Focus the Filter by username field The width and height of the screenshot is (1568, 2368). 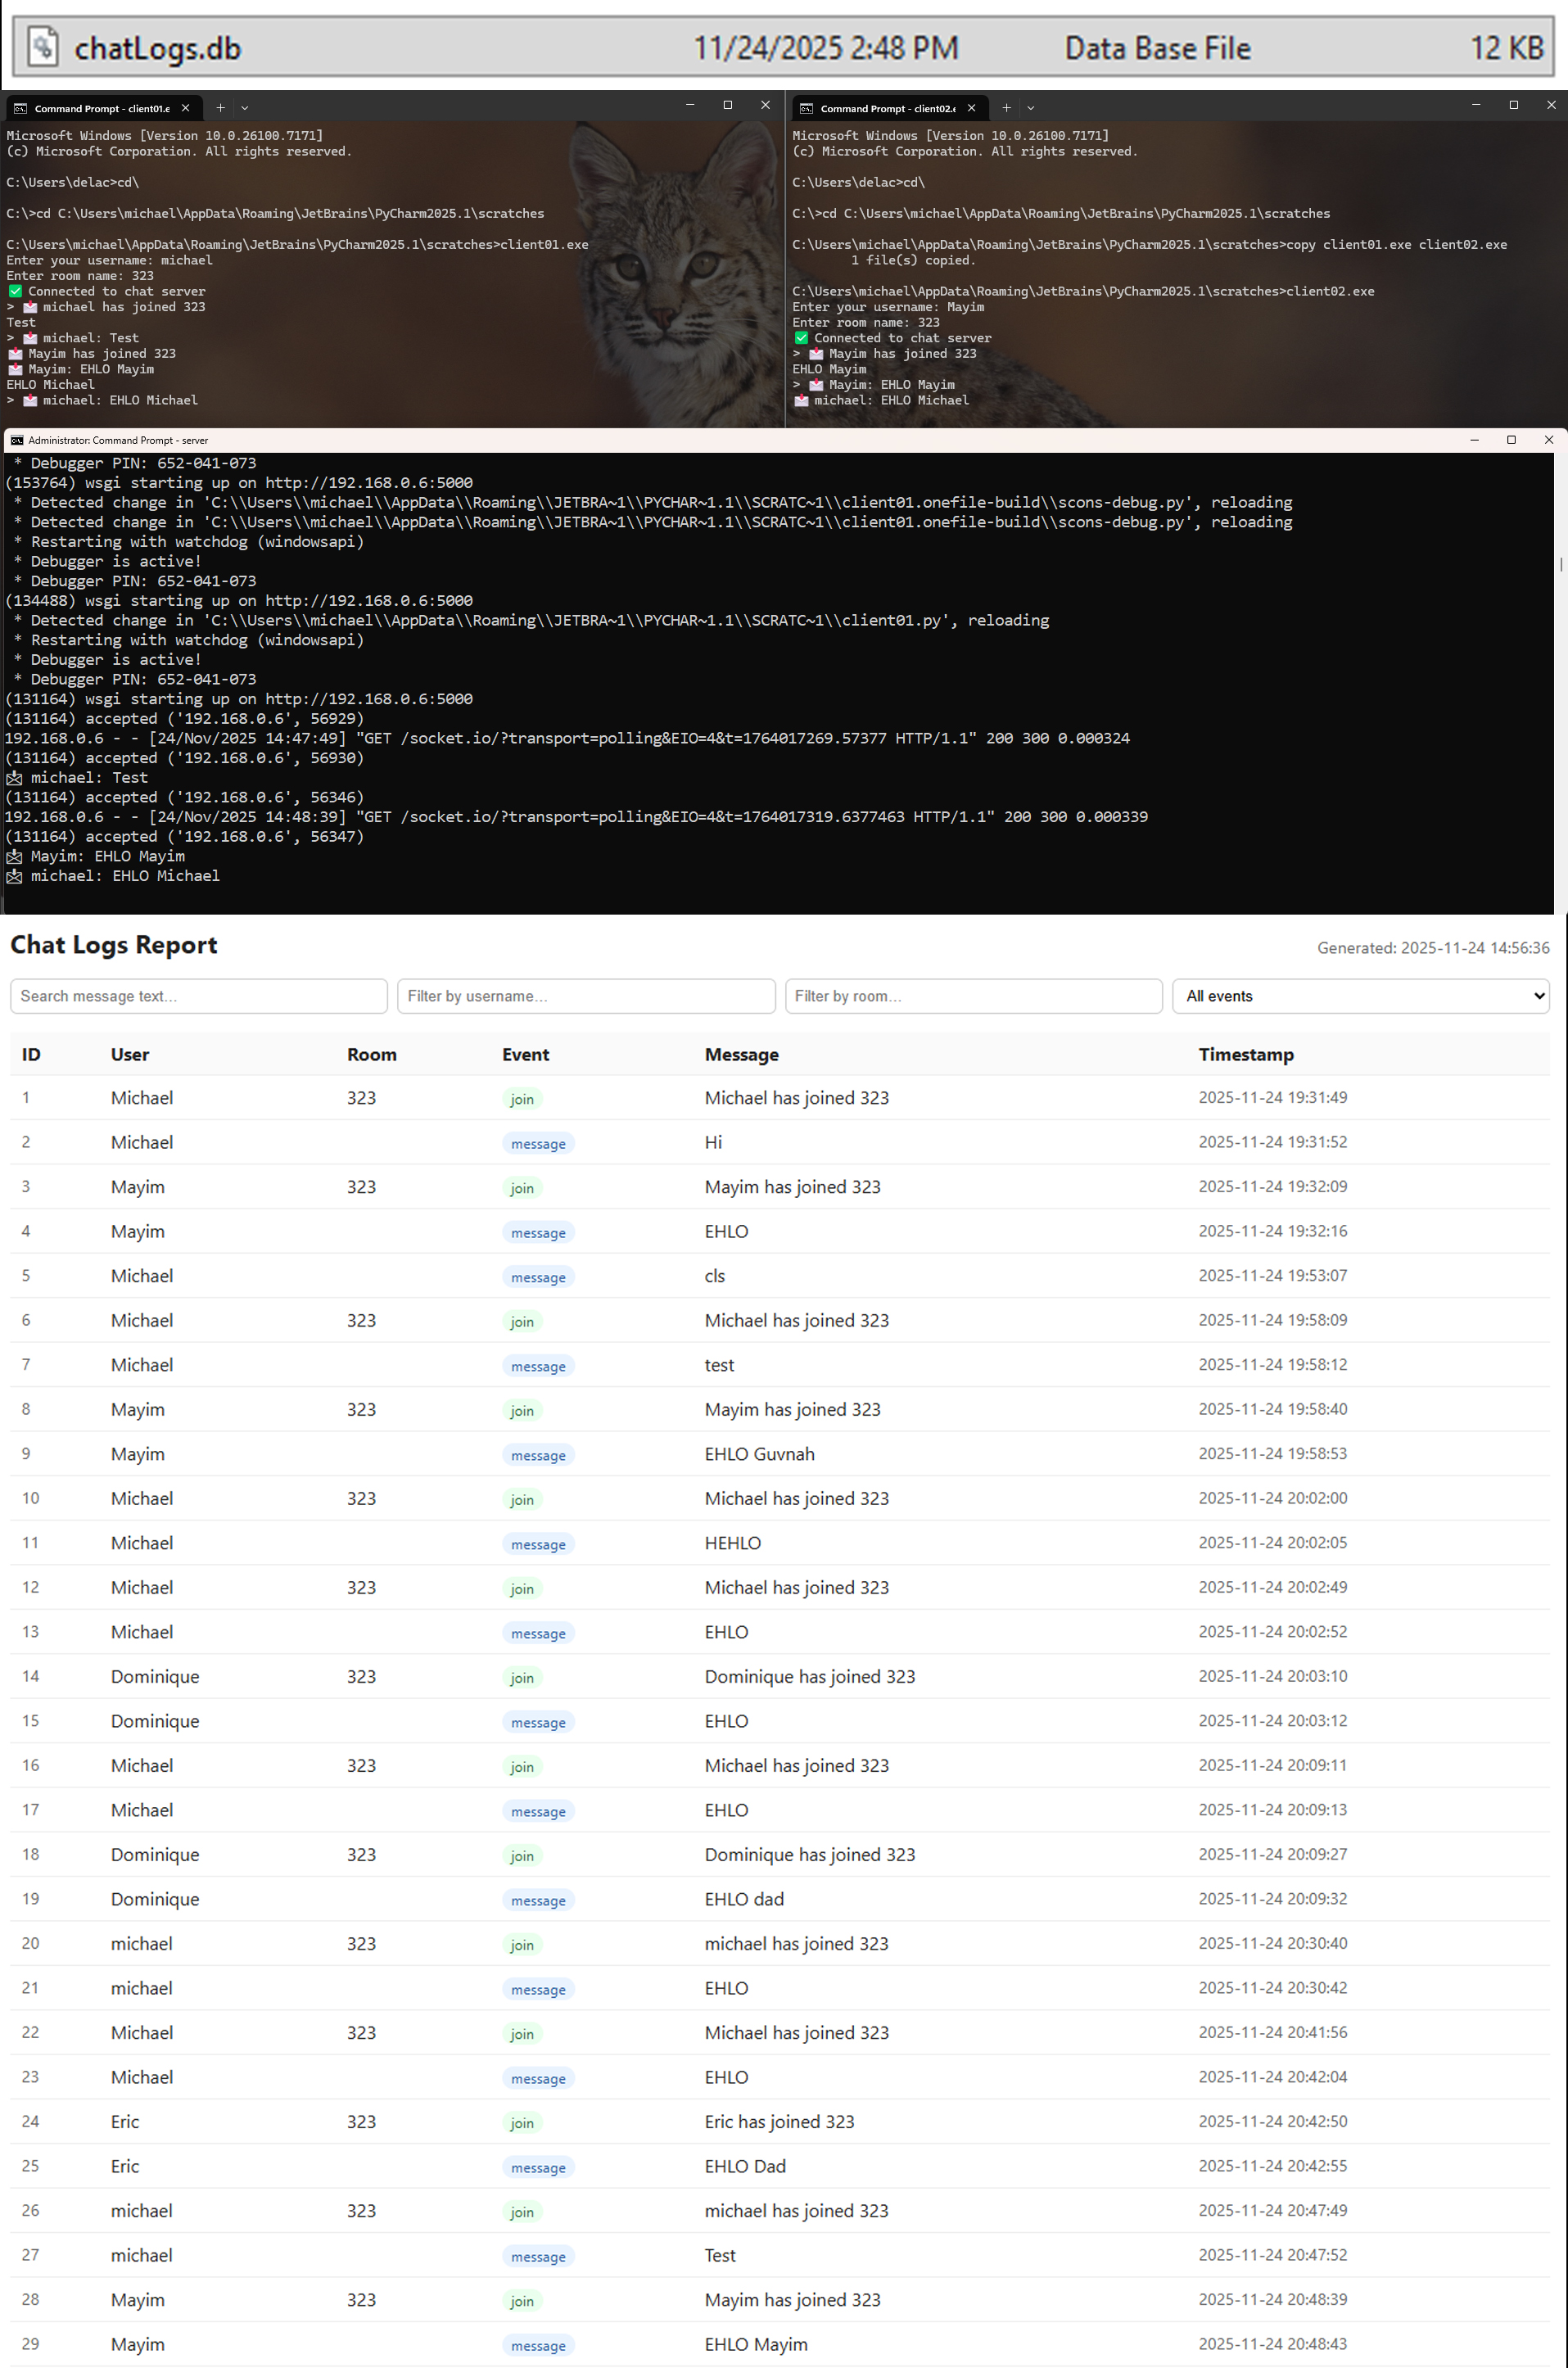point(585,996)
